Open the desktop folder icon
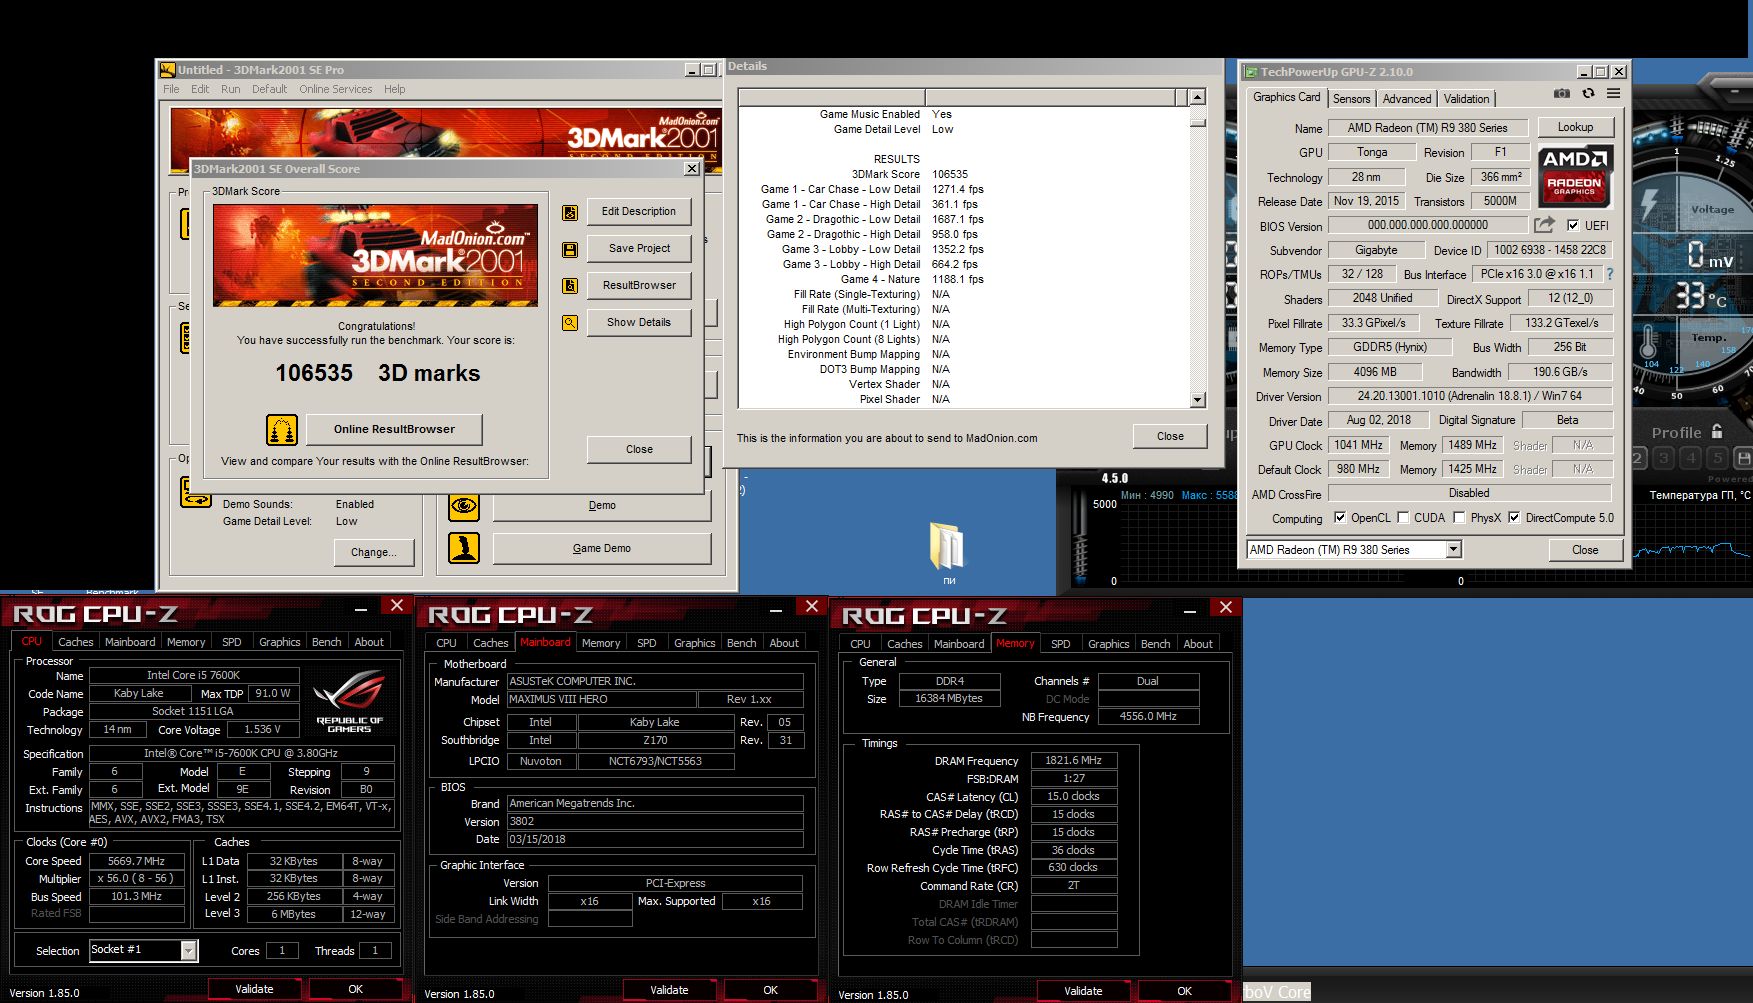The width and height of the screenshot is (1753, 1003). 947,547
